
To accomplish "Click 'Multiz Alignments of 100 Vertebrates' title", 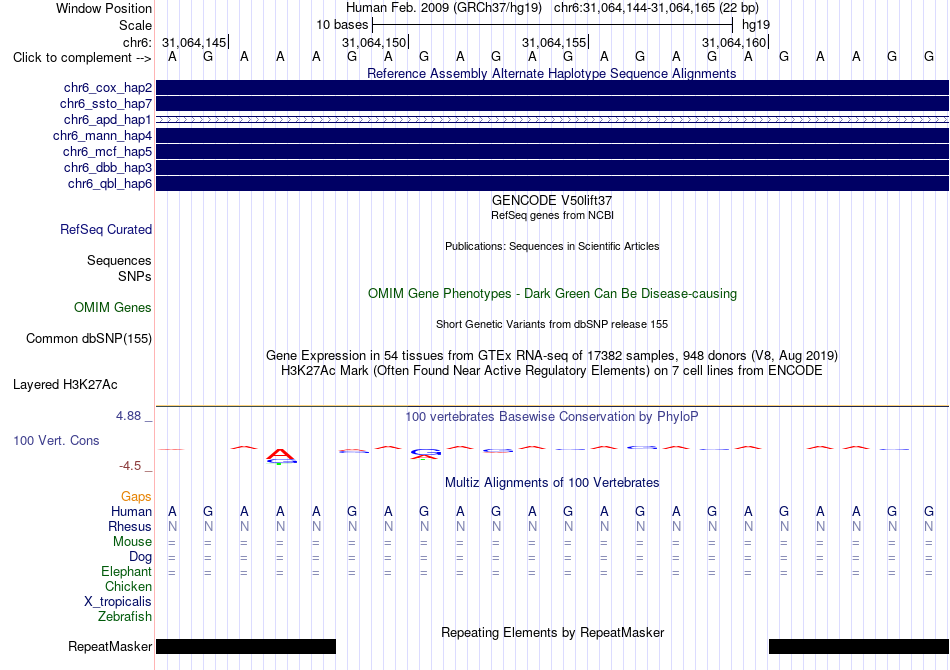I will 552,483.
